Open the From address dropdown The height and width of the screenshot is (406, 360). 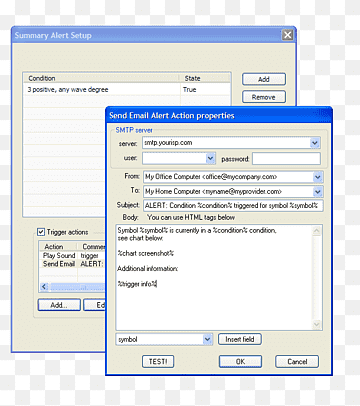(318, 177)
